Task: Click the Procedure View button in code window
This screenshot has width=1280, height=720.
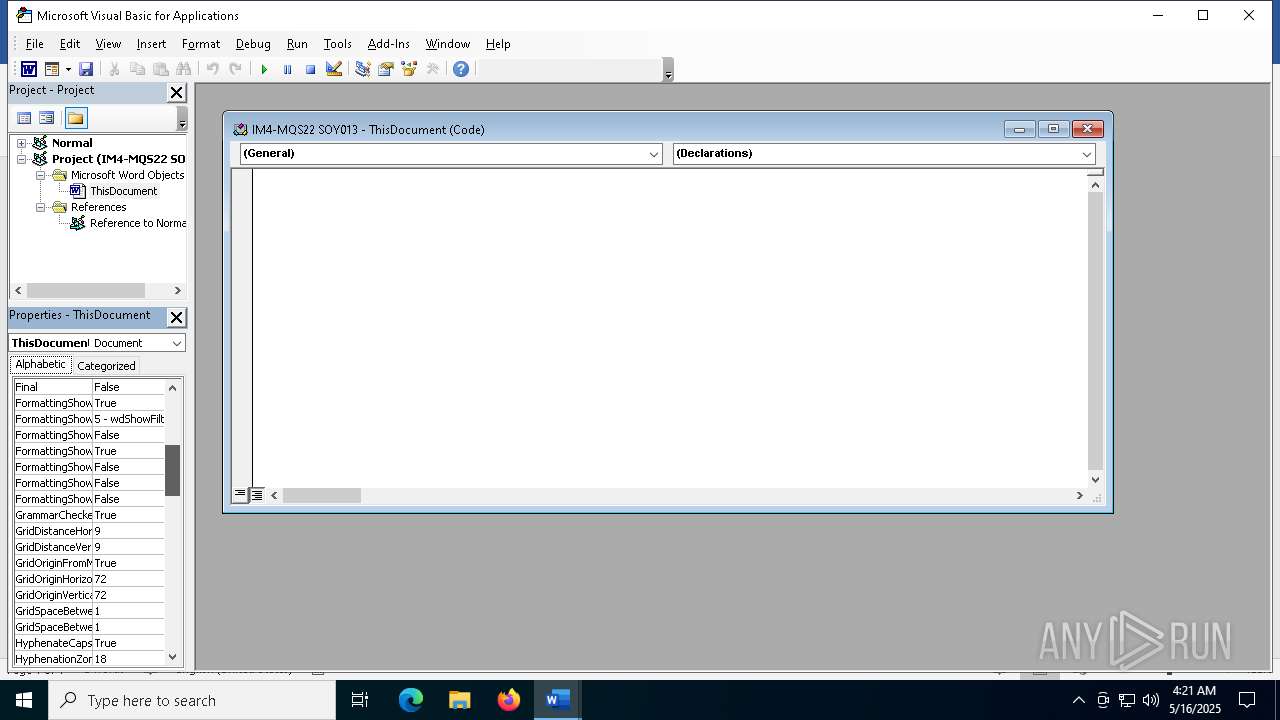Action: tap(240, 495)
